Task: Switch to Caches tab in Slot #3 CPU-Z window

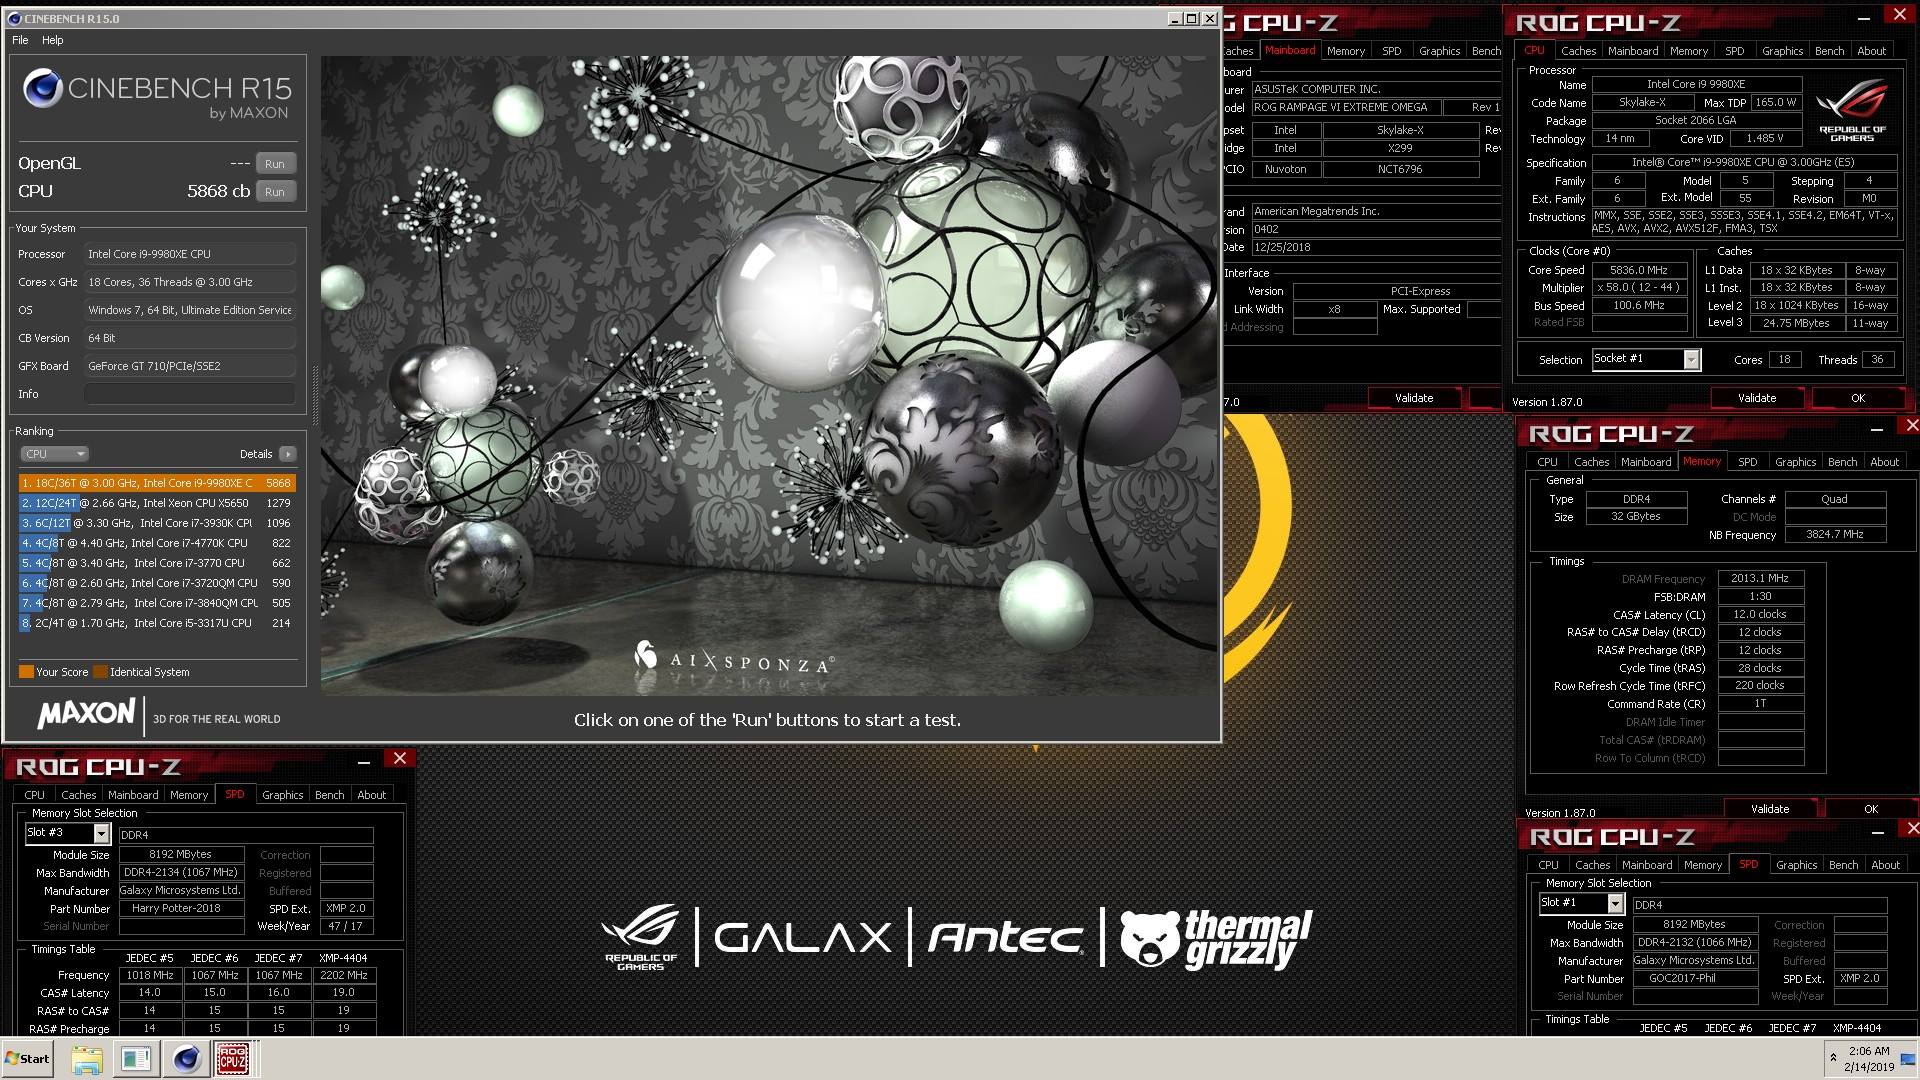Action: (79, 795)
